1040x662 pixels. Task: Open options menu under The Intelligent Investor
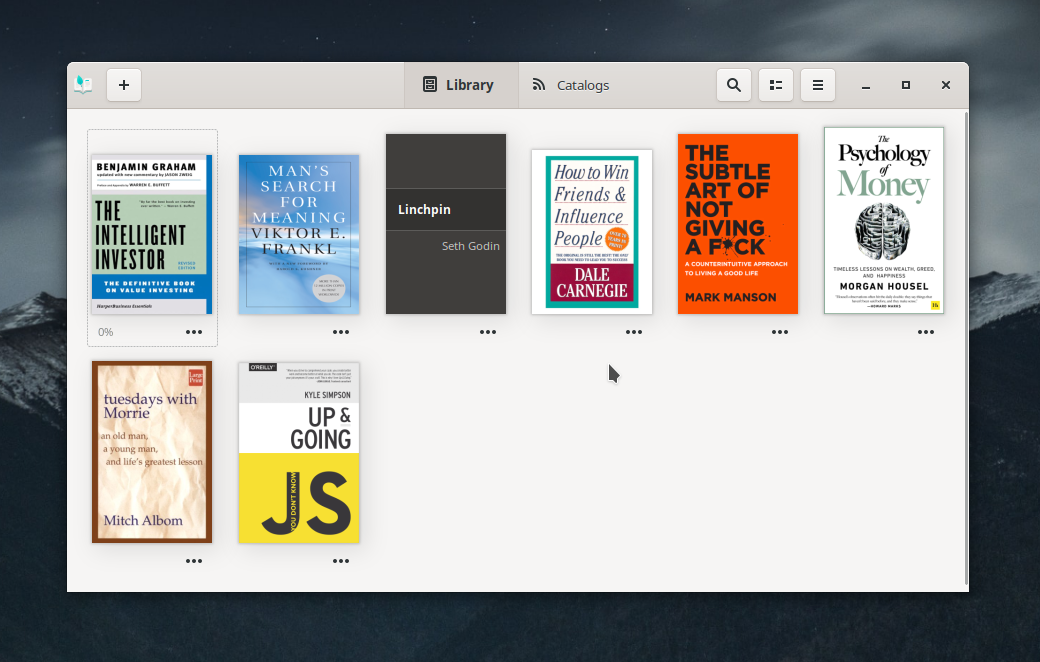pyautogui.click(x=194, y=332)
